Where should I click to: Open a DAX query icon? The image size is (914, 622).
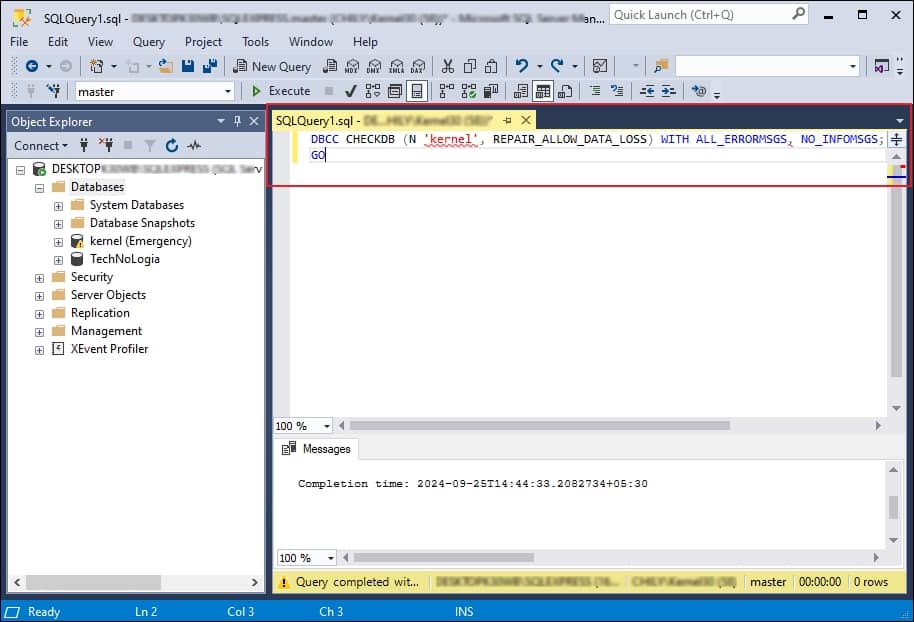point(418,66)
